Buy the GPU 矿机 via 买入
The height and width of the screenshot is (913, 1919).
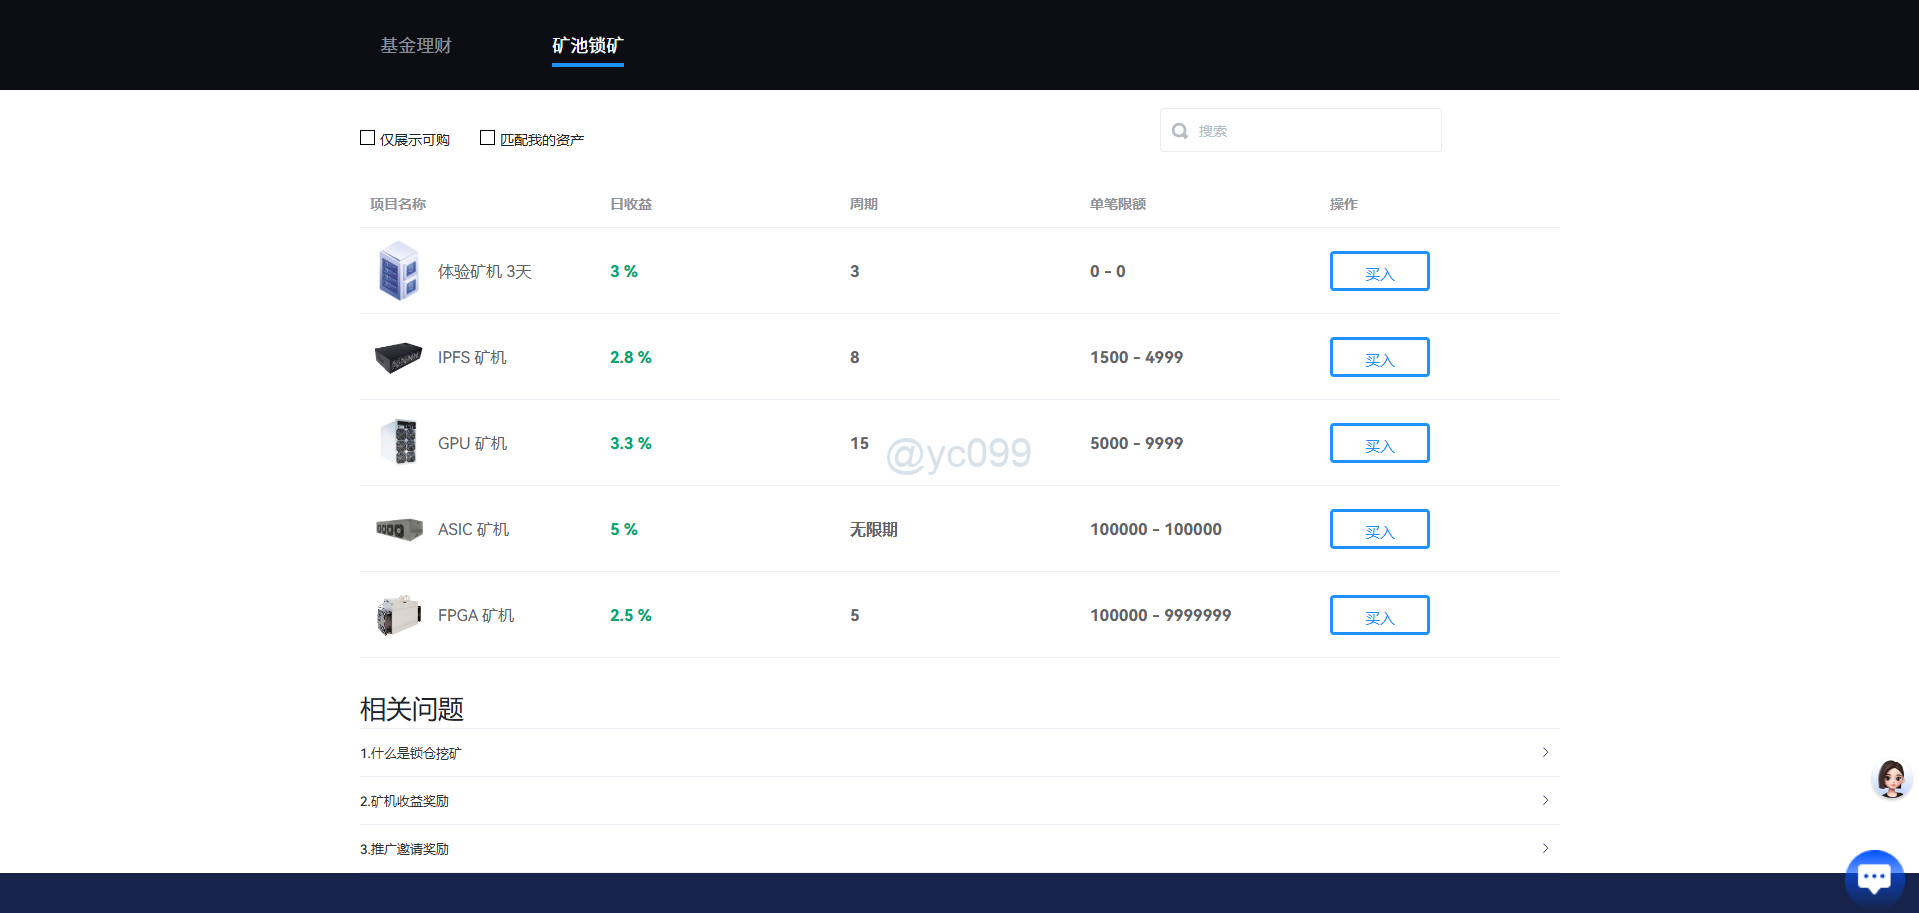pos(1379,443)
